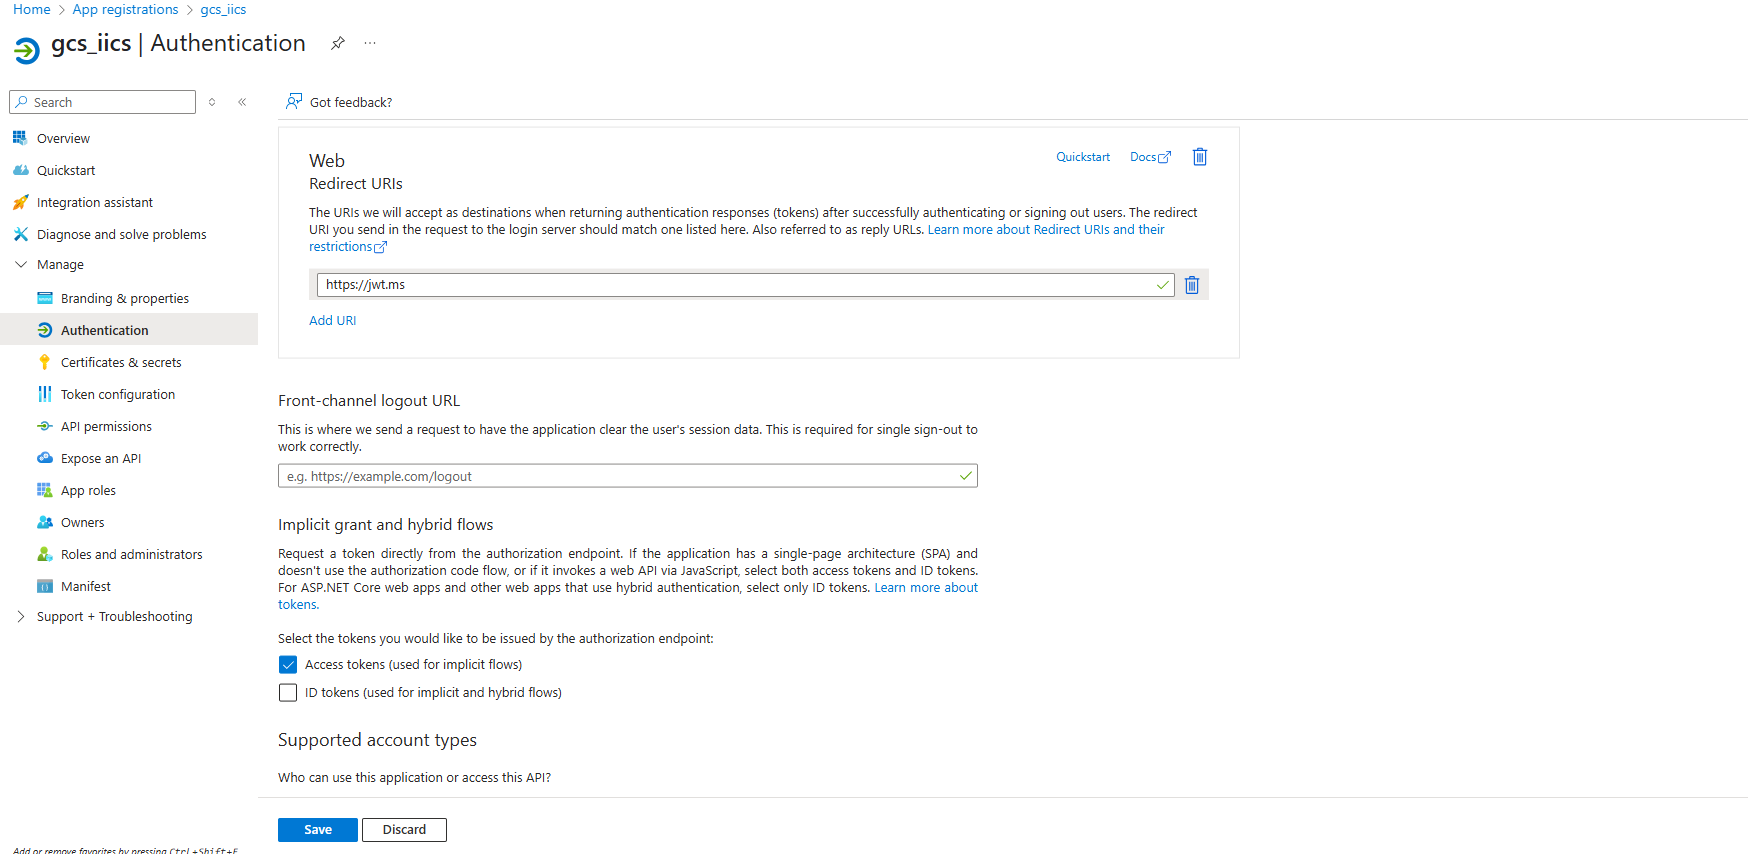Screen dimensions: 1748x854
Task: Click the API permissions icon
Action: pos(44,426)
